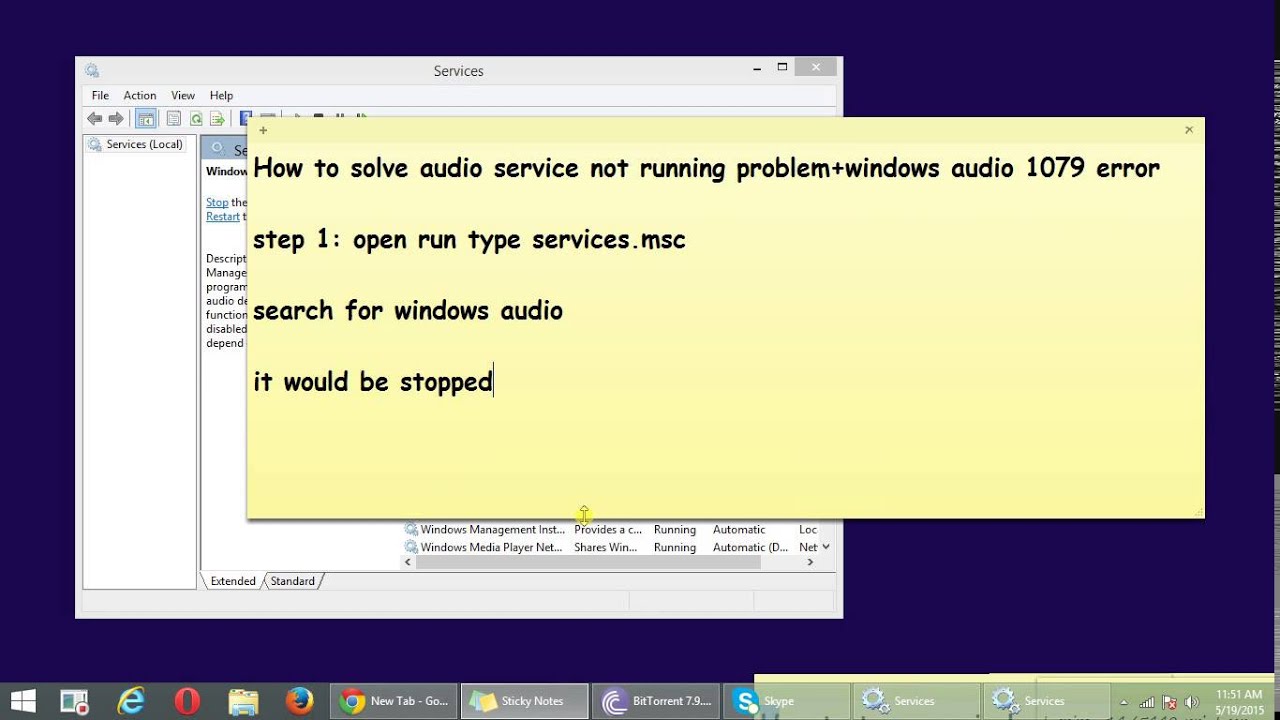
Task: Click 'Provides a c...' description cell
Action: pyautogui.click(x=608, y=530)
